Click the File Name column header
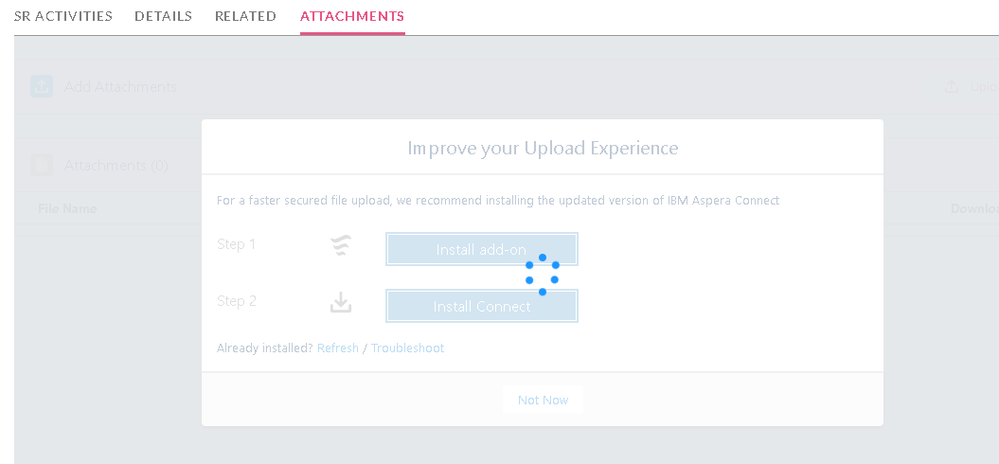Viewport: 999px width, 464px height. [x=68, y=208]
